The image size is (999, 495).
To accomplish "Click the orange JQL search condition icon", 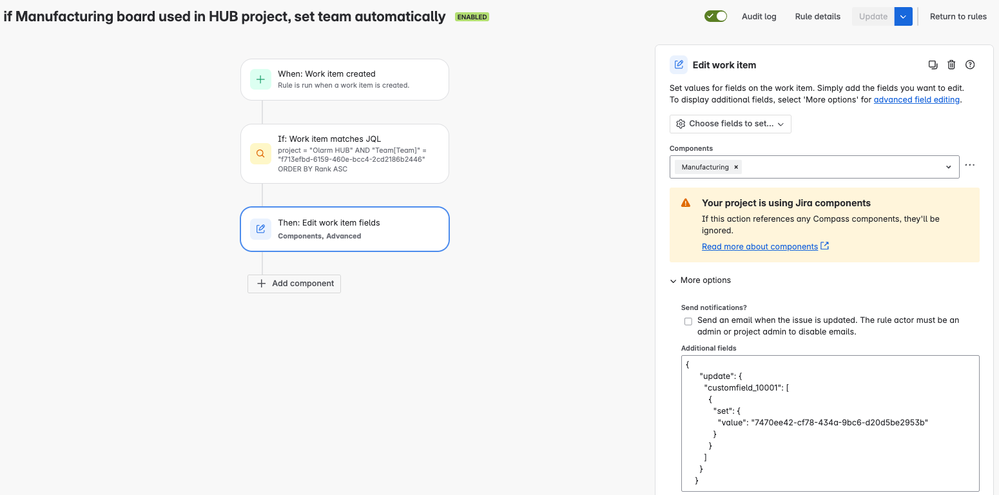I will pyautogui.click(x=260, y=154).
